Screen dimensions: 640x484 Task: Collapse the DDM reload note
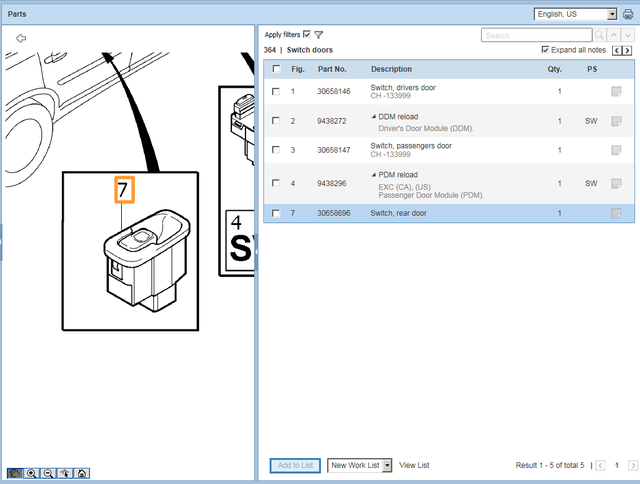click(x=374, y=116)
